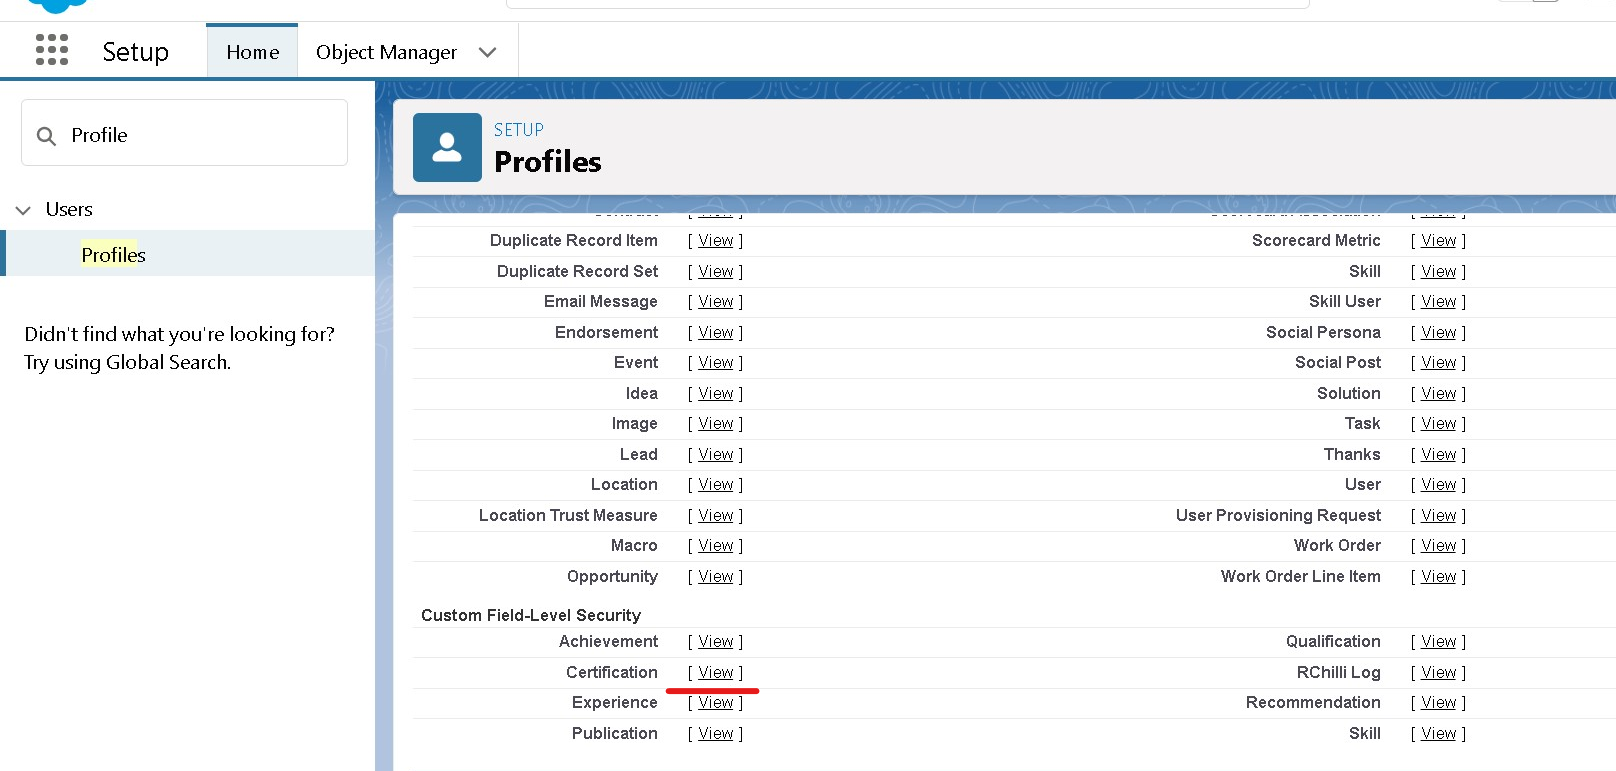Open the App Launcher grid icon
The width and height of the screenshot is (1616, 771).
click(x=52, y=50)
